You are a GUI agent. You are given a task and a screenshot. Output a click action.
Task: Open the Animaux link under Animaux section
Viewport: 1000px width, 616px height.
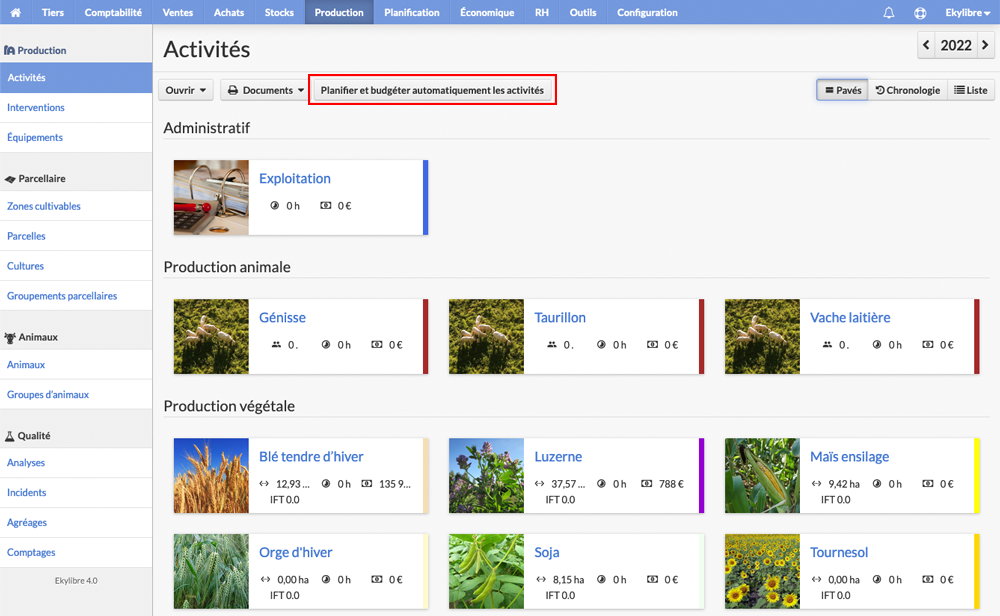[76, 365]
